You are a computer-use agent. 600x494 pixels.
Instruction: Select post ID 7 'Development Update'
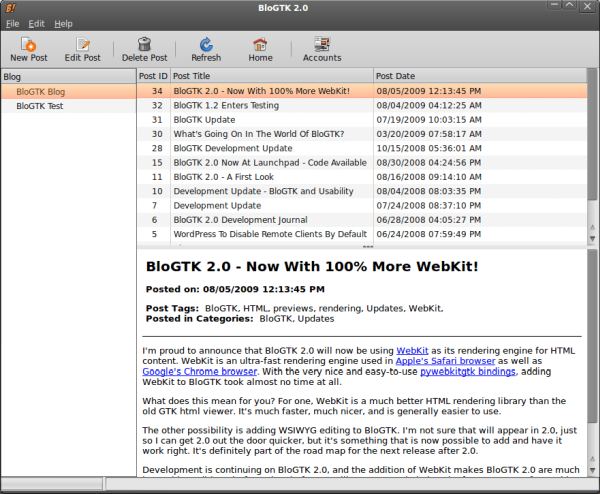click(362, 205)
